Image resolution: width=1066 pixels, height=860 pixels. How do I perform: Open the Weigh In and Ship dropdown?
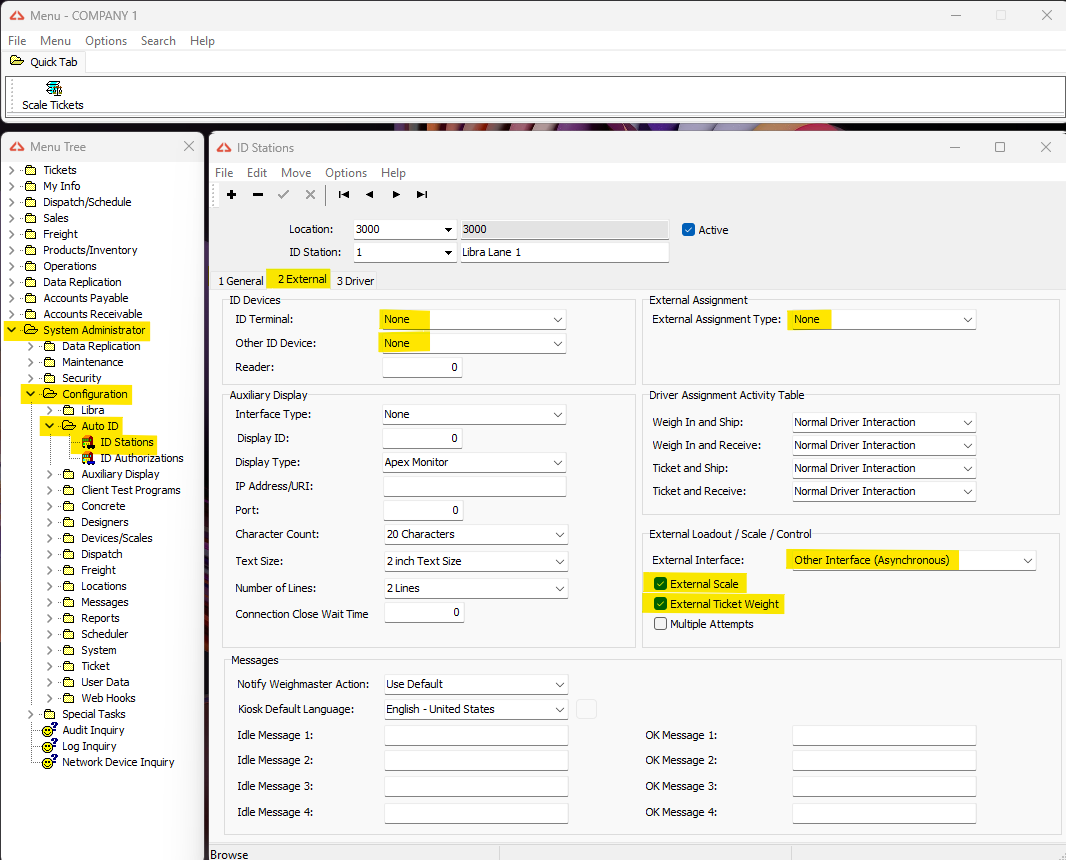coord(967,422)
